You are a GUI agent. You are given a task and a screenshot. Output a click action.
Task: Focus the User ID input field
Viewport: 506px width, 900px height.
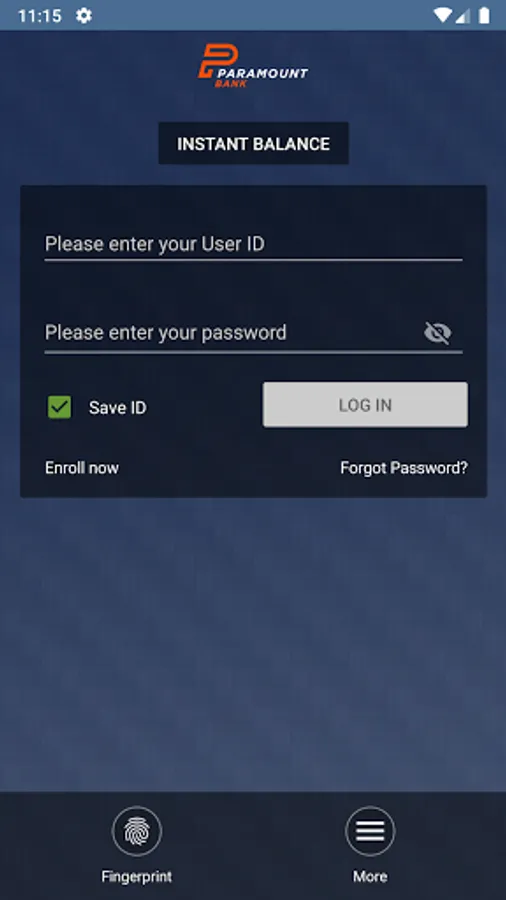tap(254, 245)
